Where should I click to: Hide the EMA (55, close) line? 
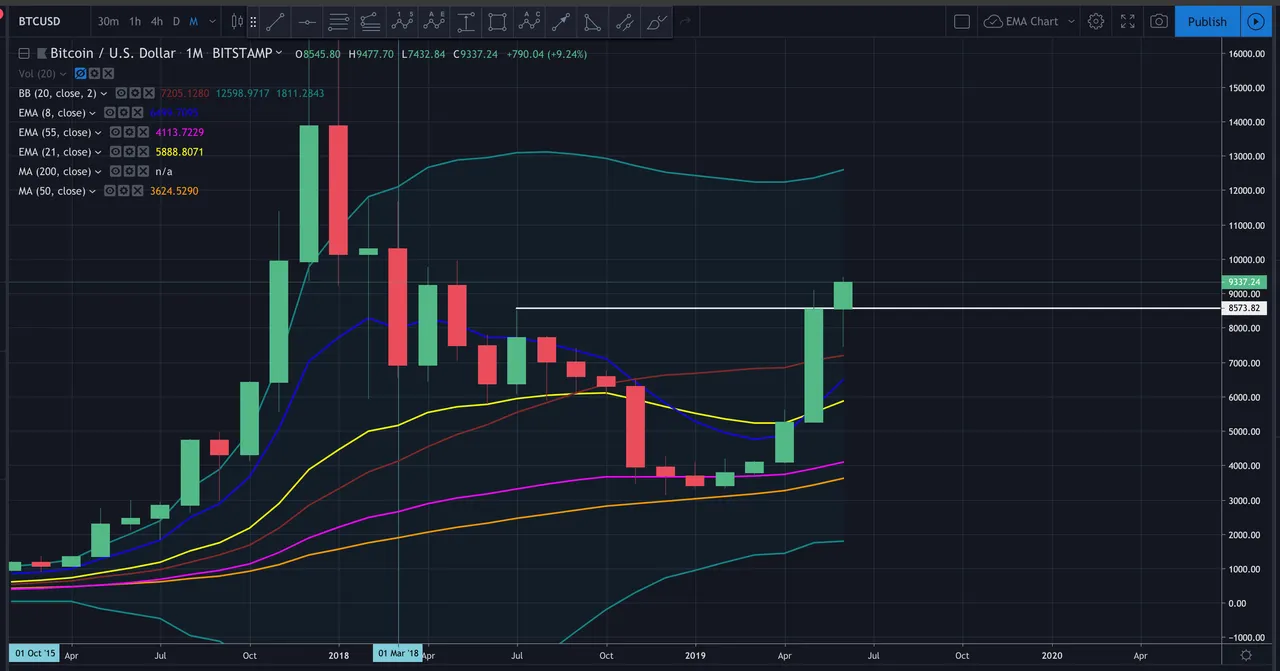click(115, 132)
